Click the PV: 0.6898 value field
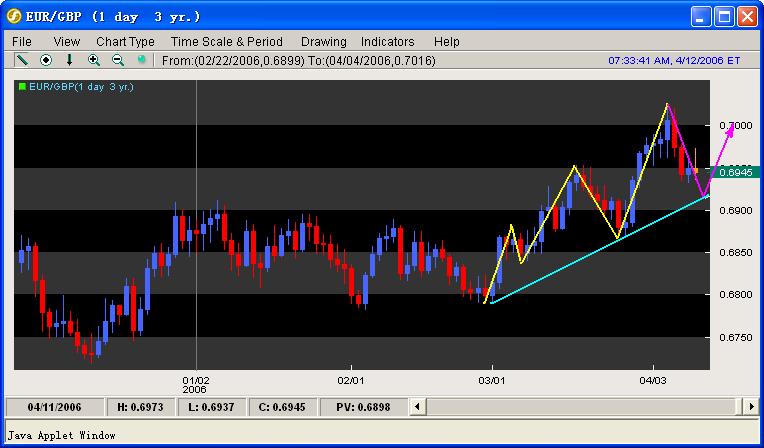Image resolution: width=764 pixels, height=448 pixels. coord(363,407)
